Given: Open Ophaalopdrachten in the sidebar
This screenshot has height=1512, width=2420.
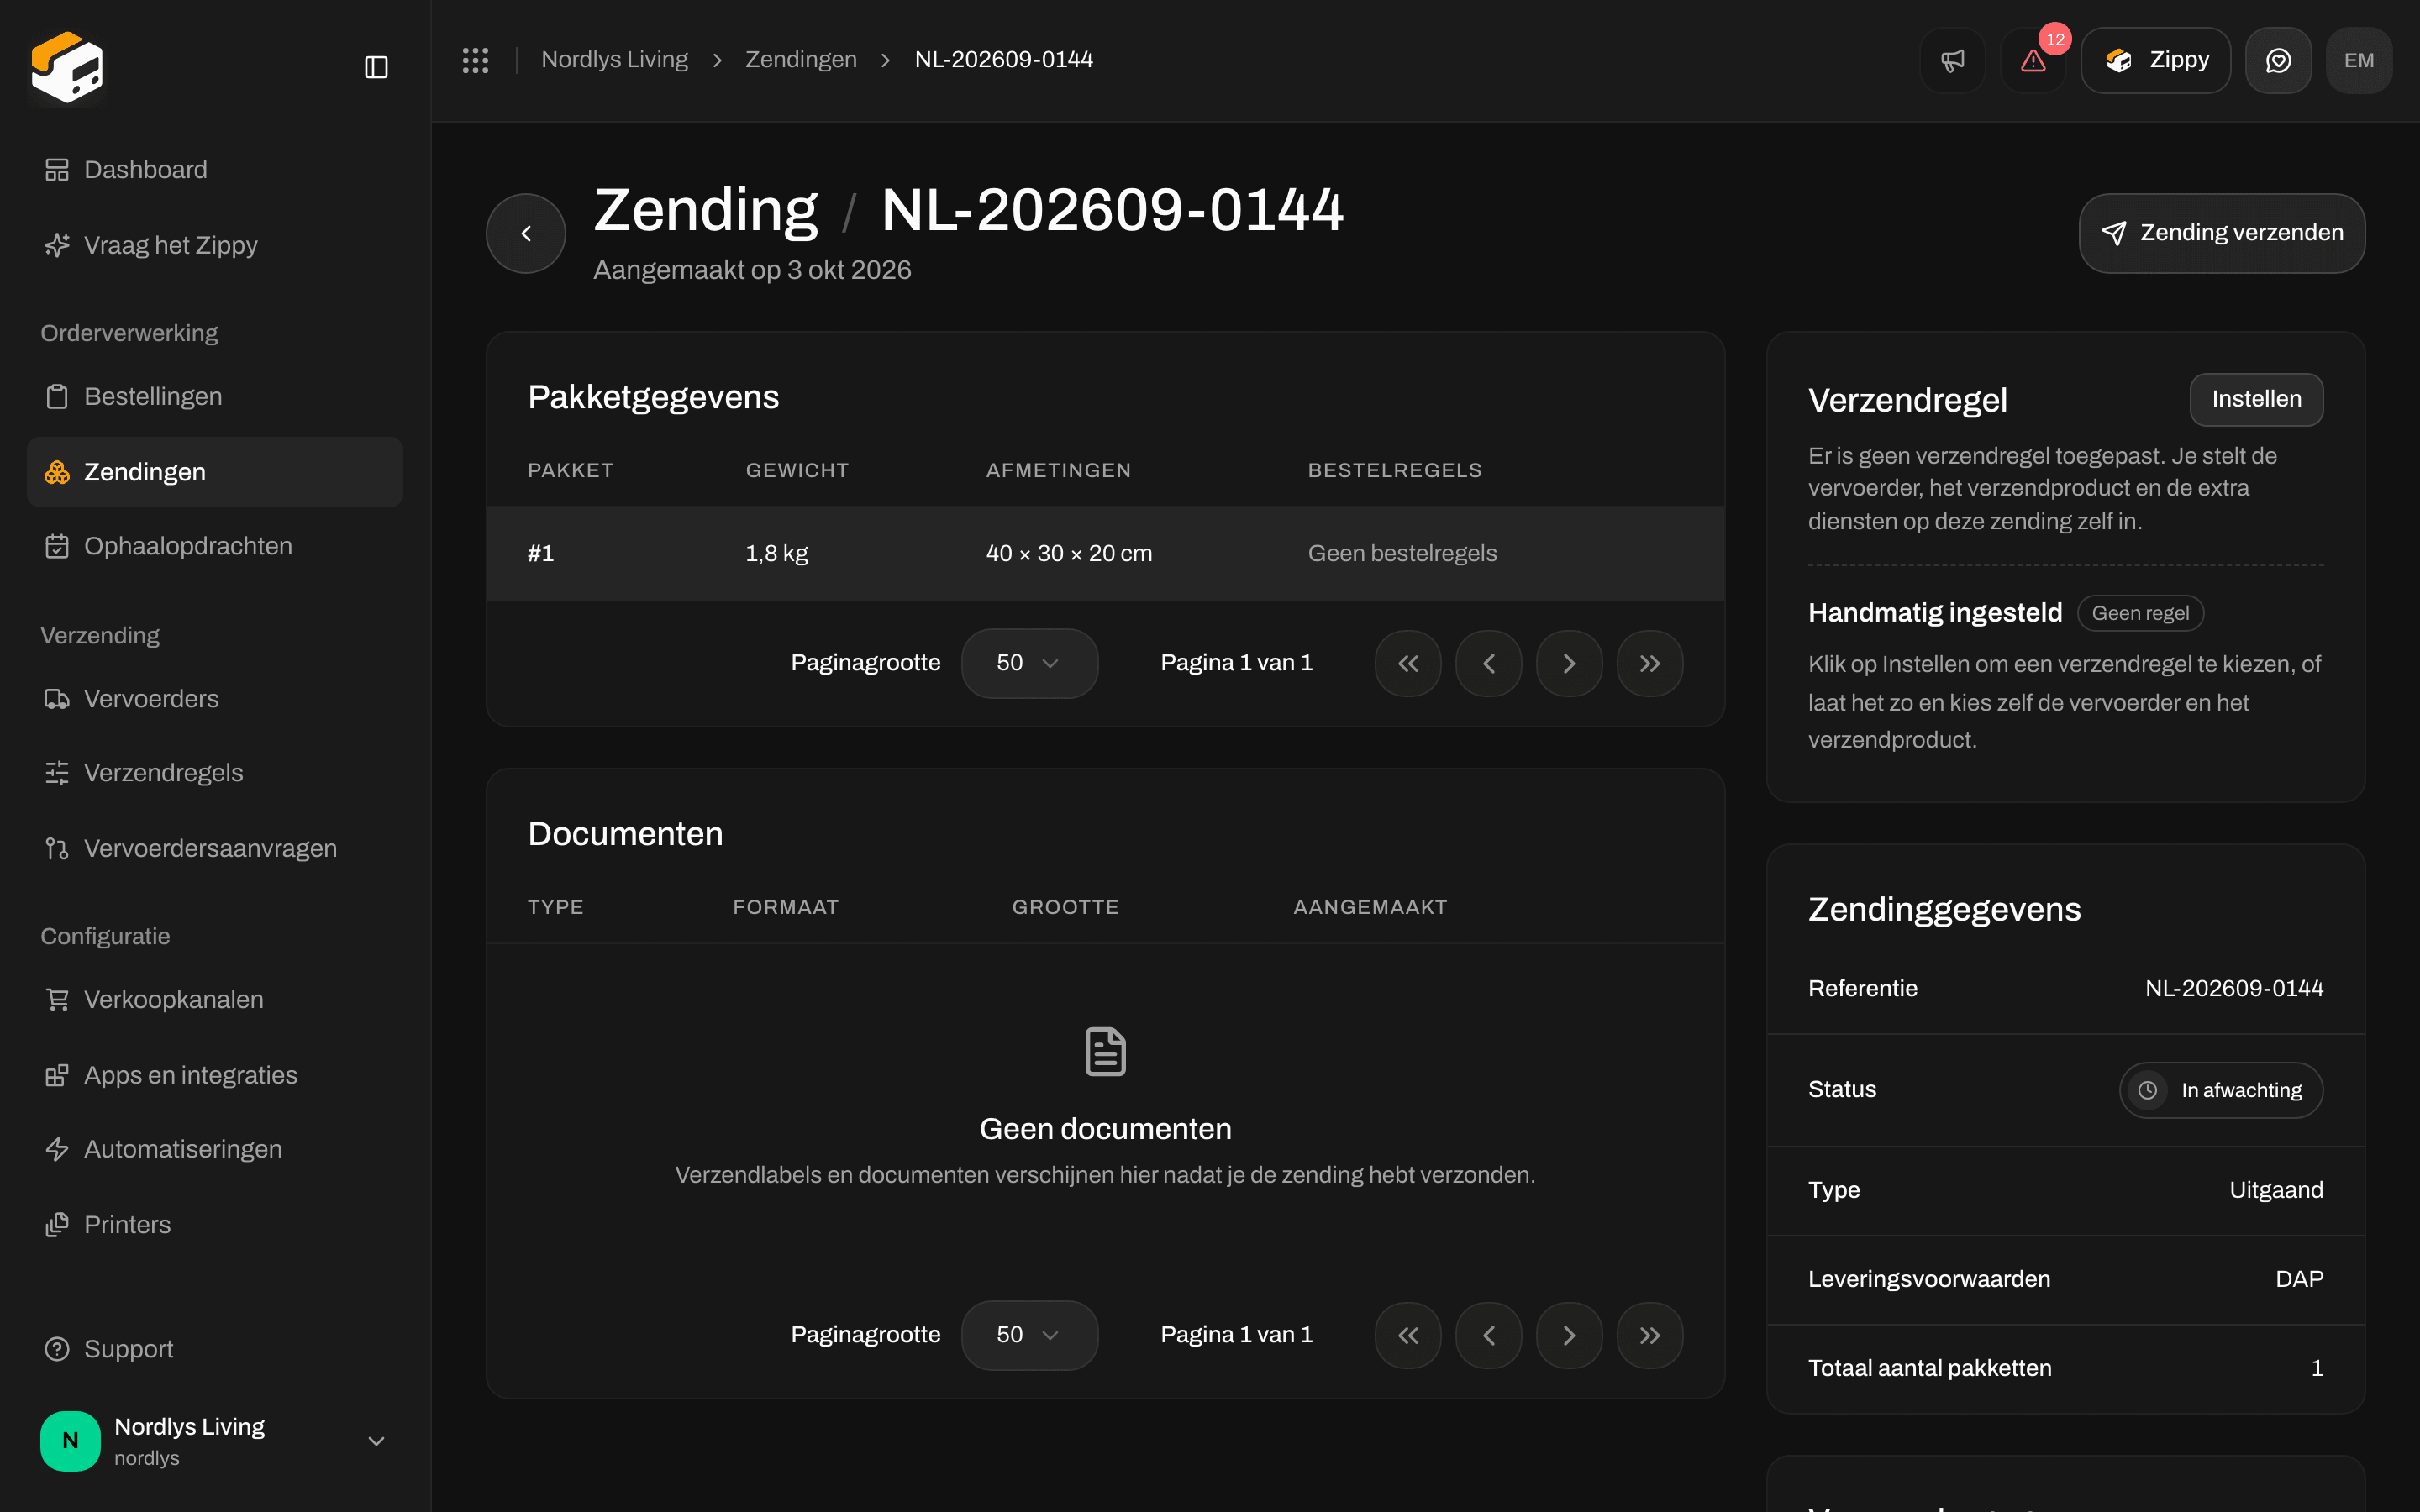Looking at the screenshot, I should pos(215,546).
